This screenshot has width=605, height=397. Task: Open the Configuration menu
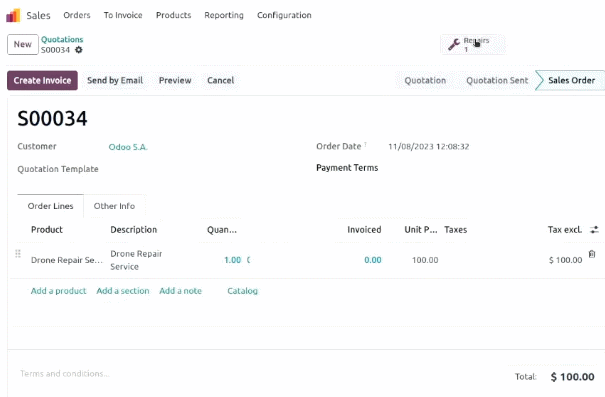(x=284, y=15)
